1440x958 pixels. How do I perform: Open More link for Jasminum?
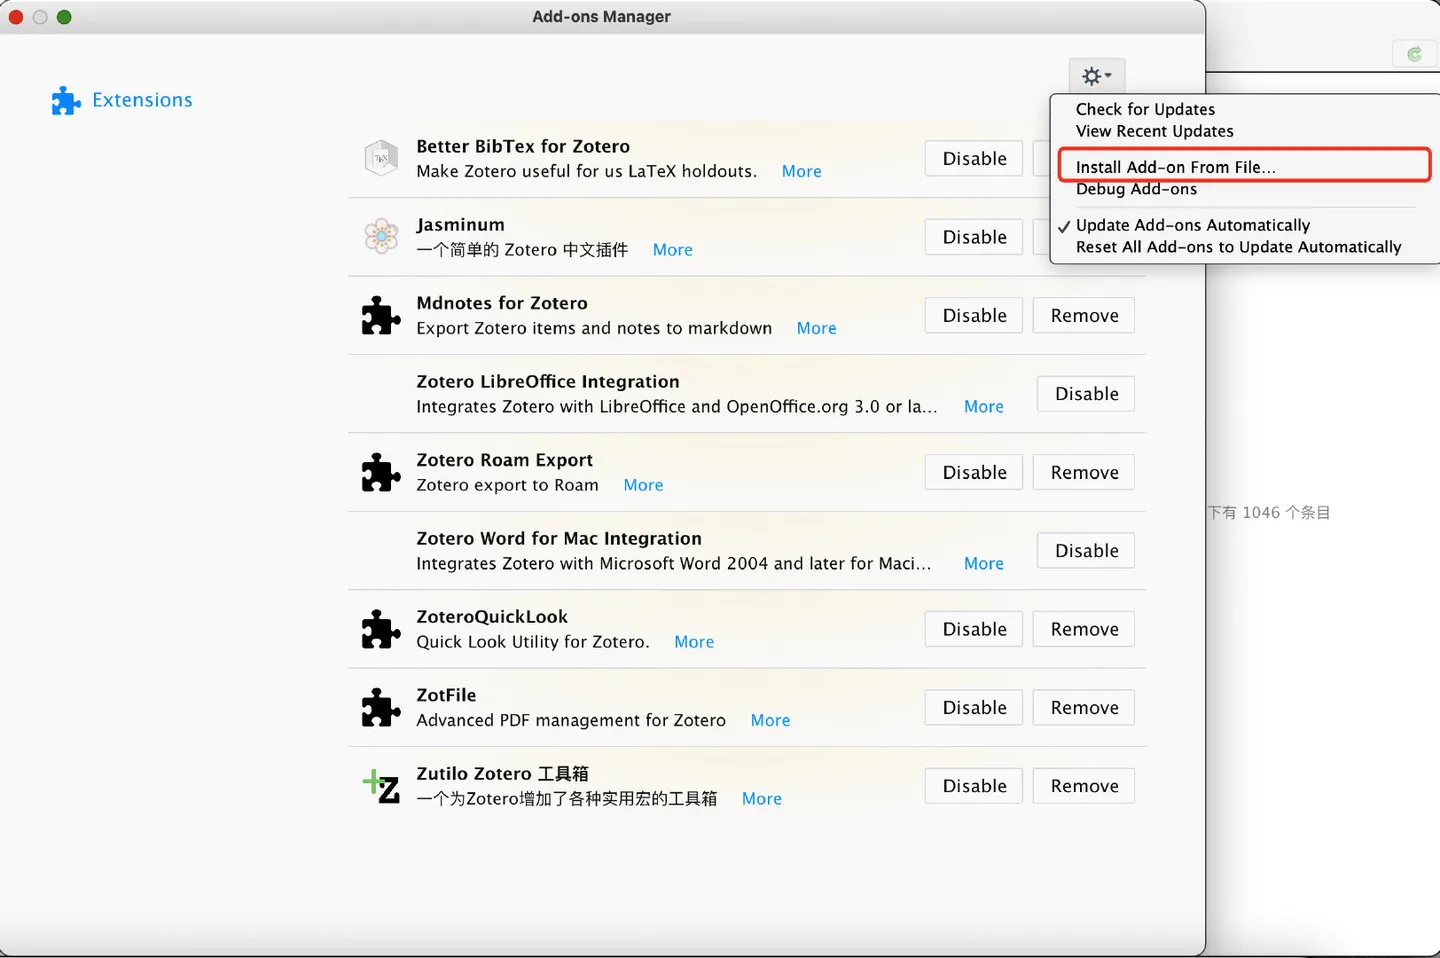click(x=672, y=250)
